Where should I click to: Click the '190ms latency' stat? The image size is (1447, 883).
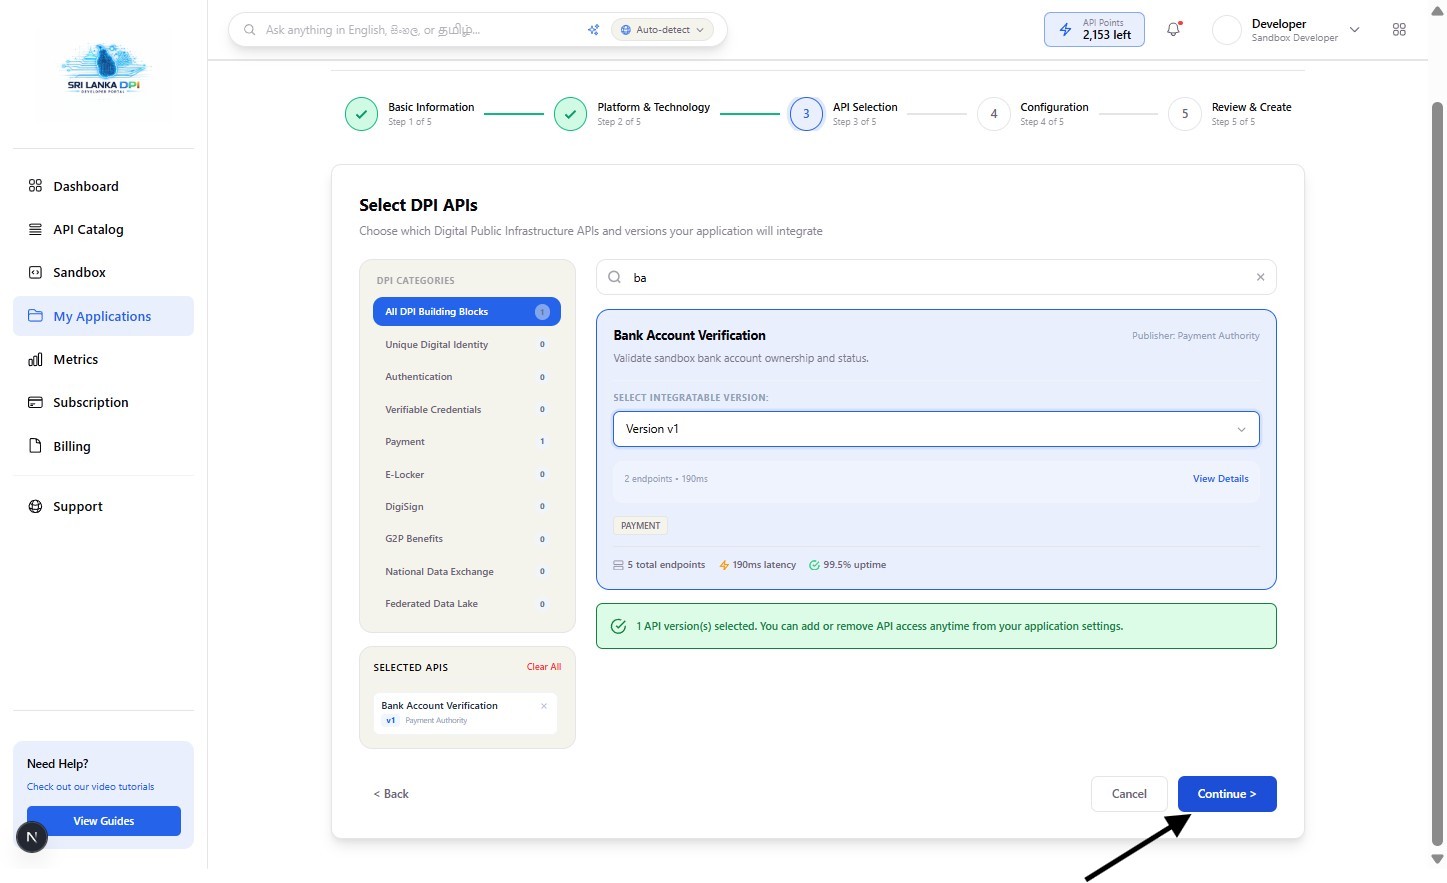[x=757, y=565]
